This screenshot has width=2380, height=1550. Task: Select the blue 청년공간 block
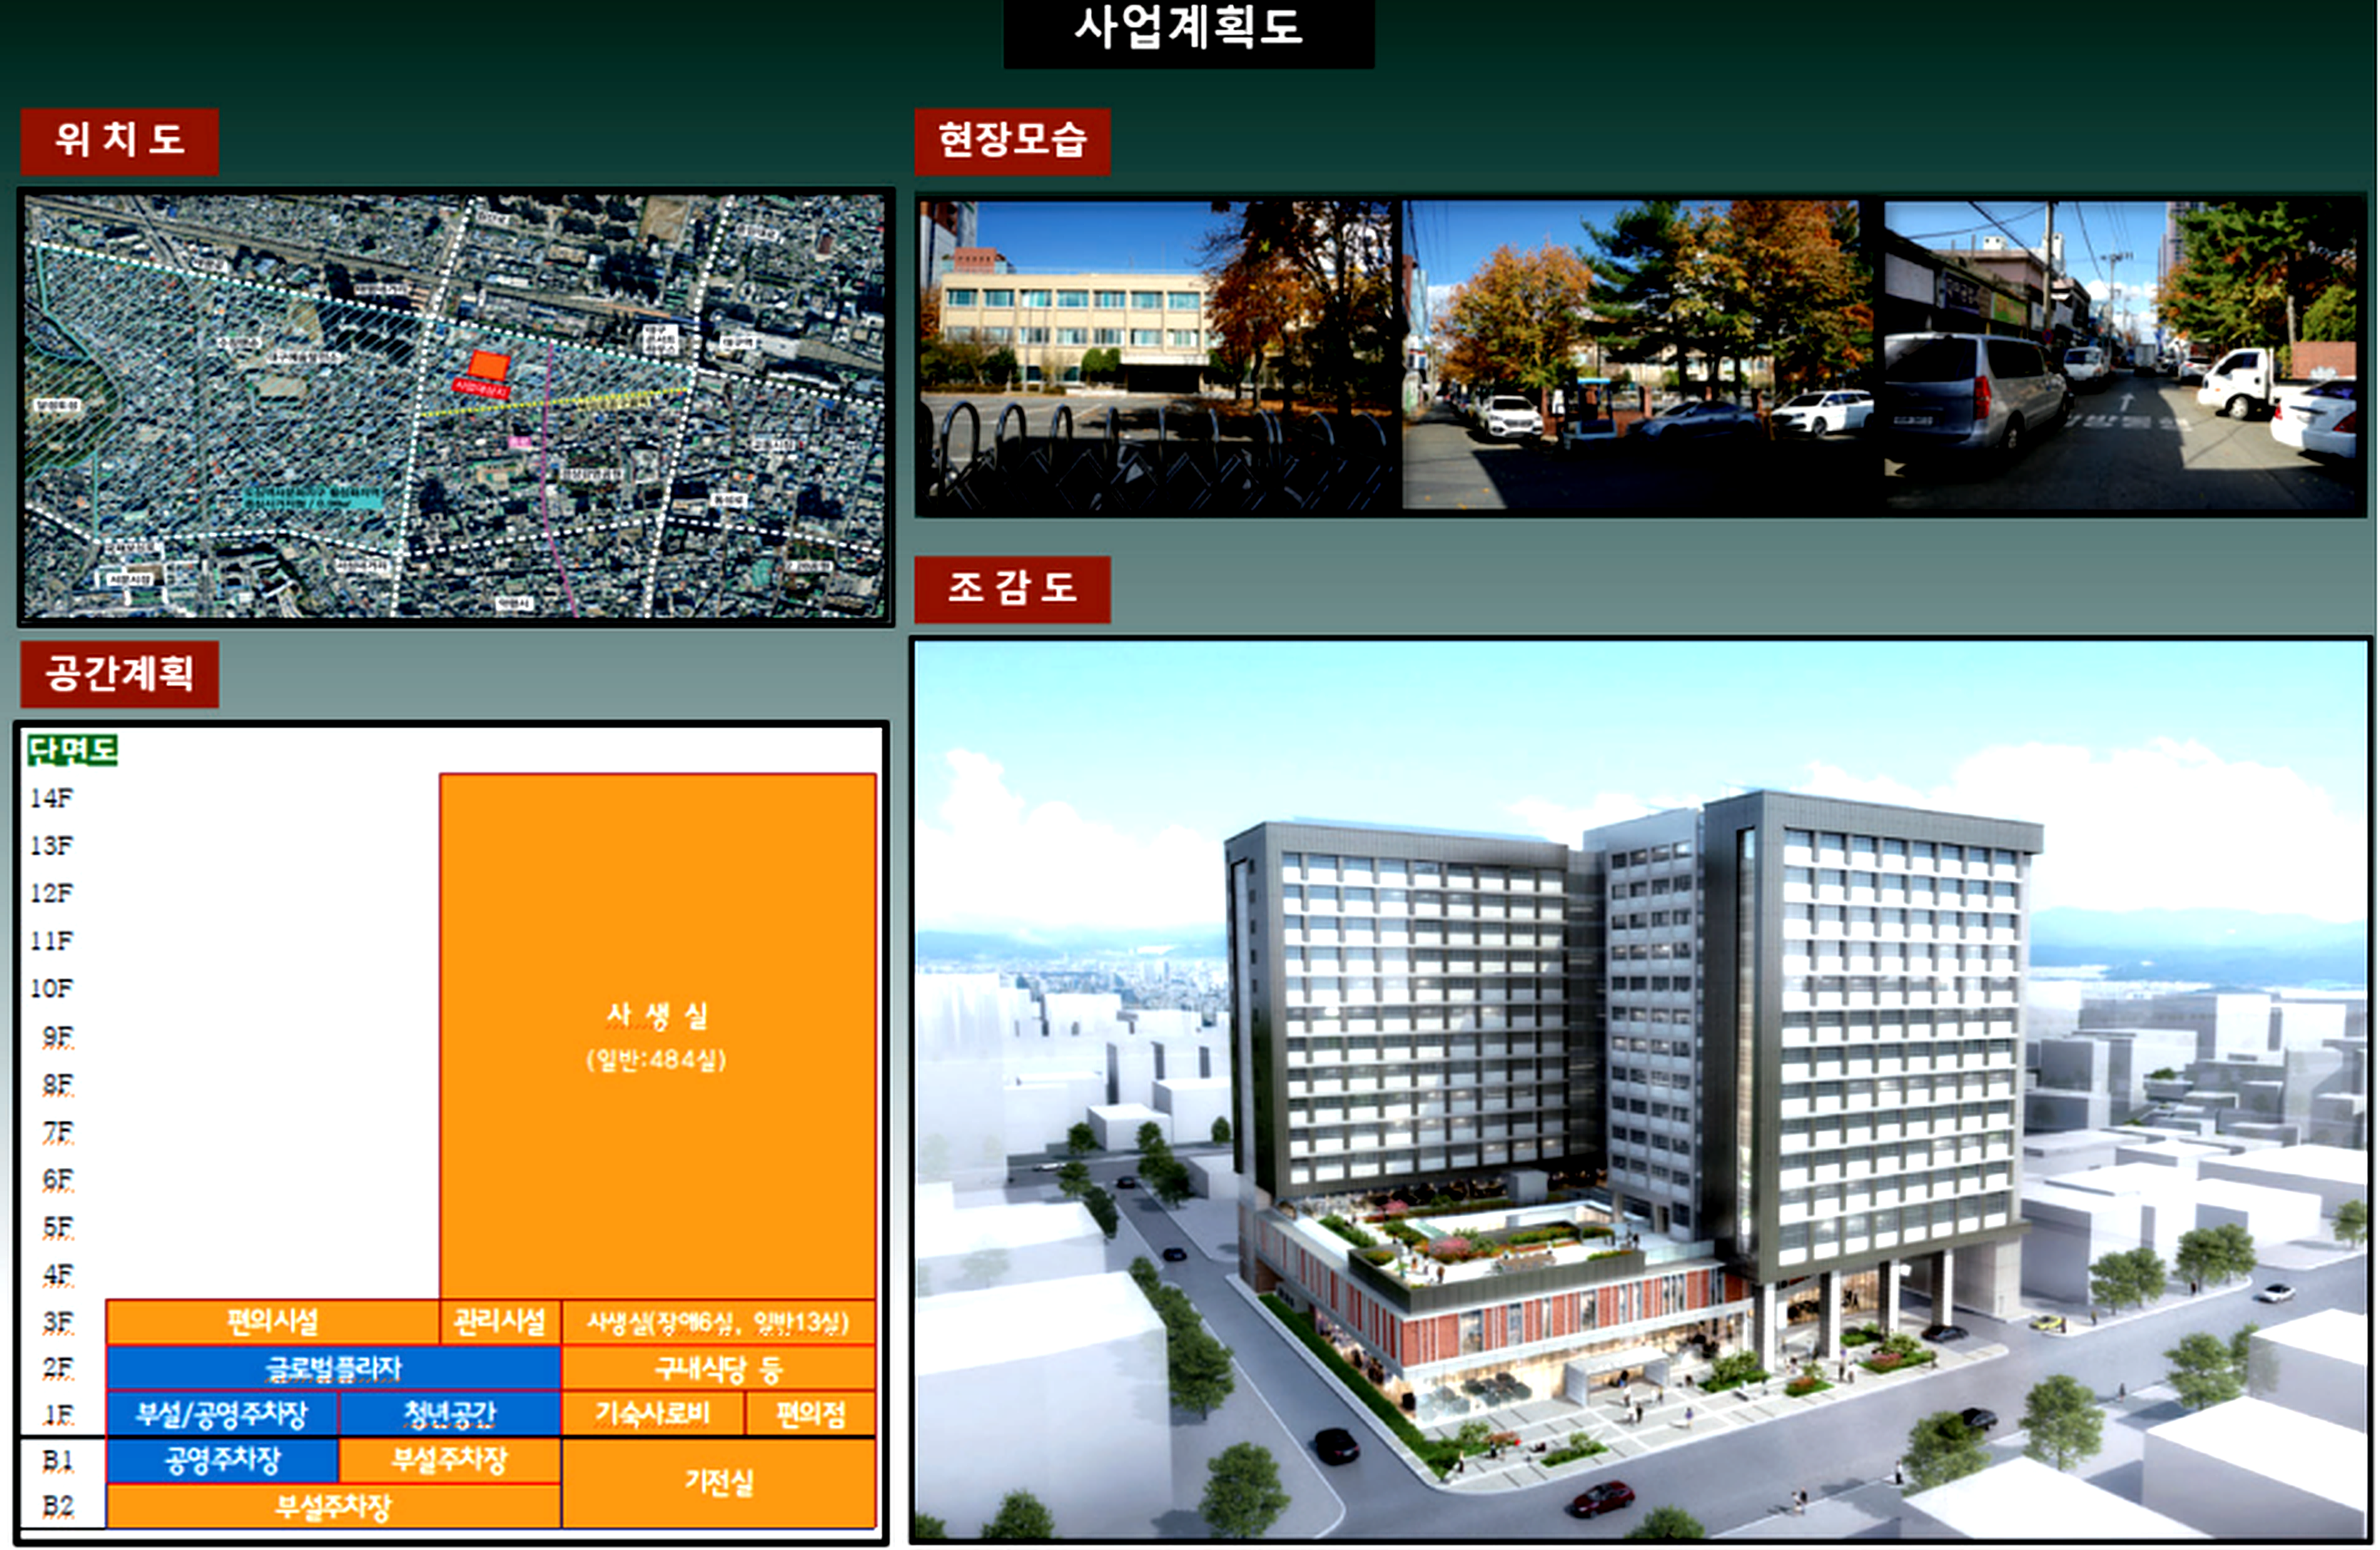coord(449,1414)
